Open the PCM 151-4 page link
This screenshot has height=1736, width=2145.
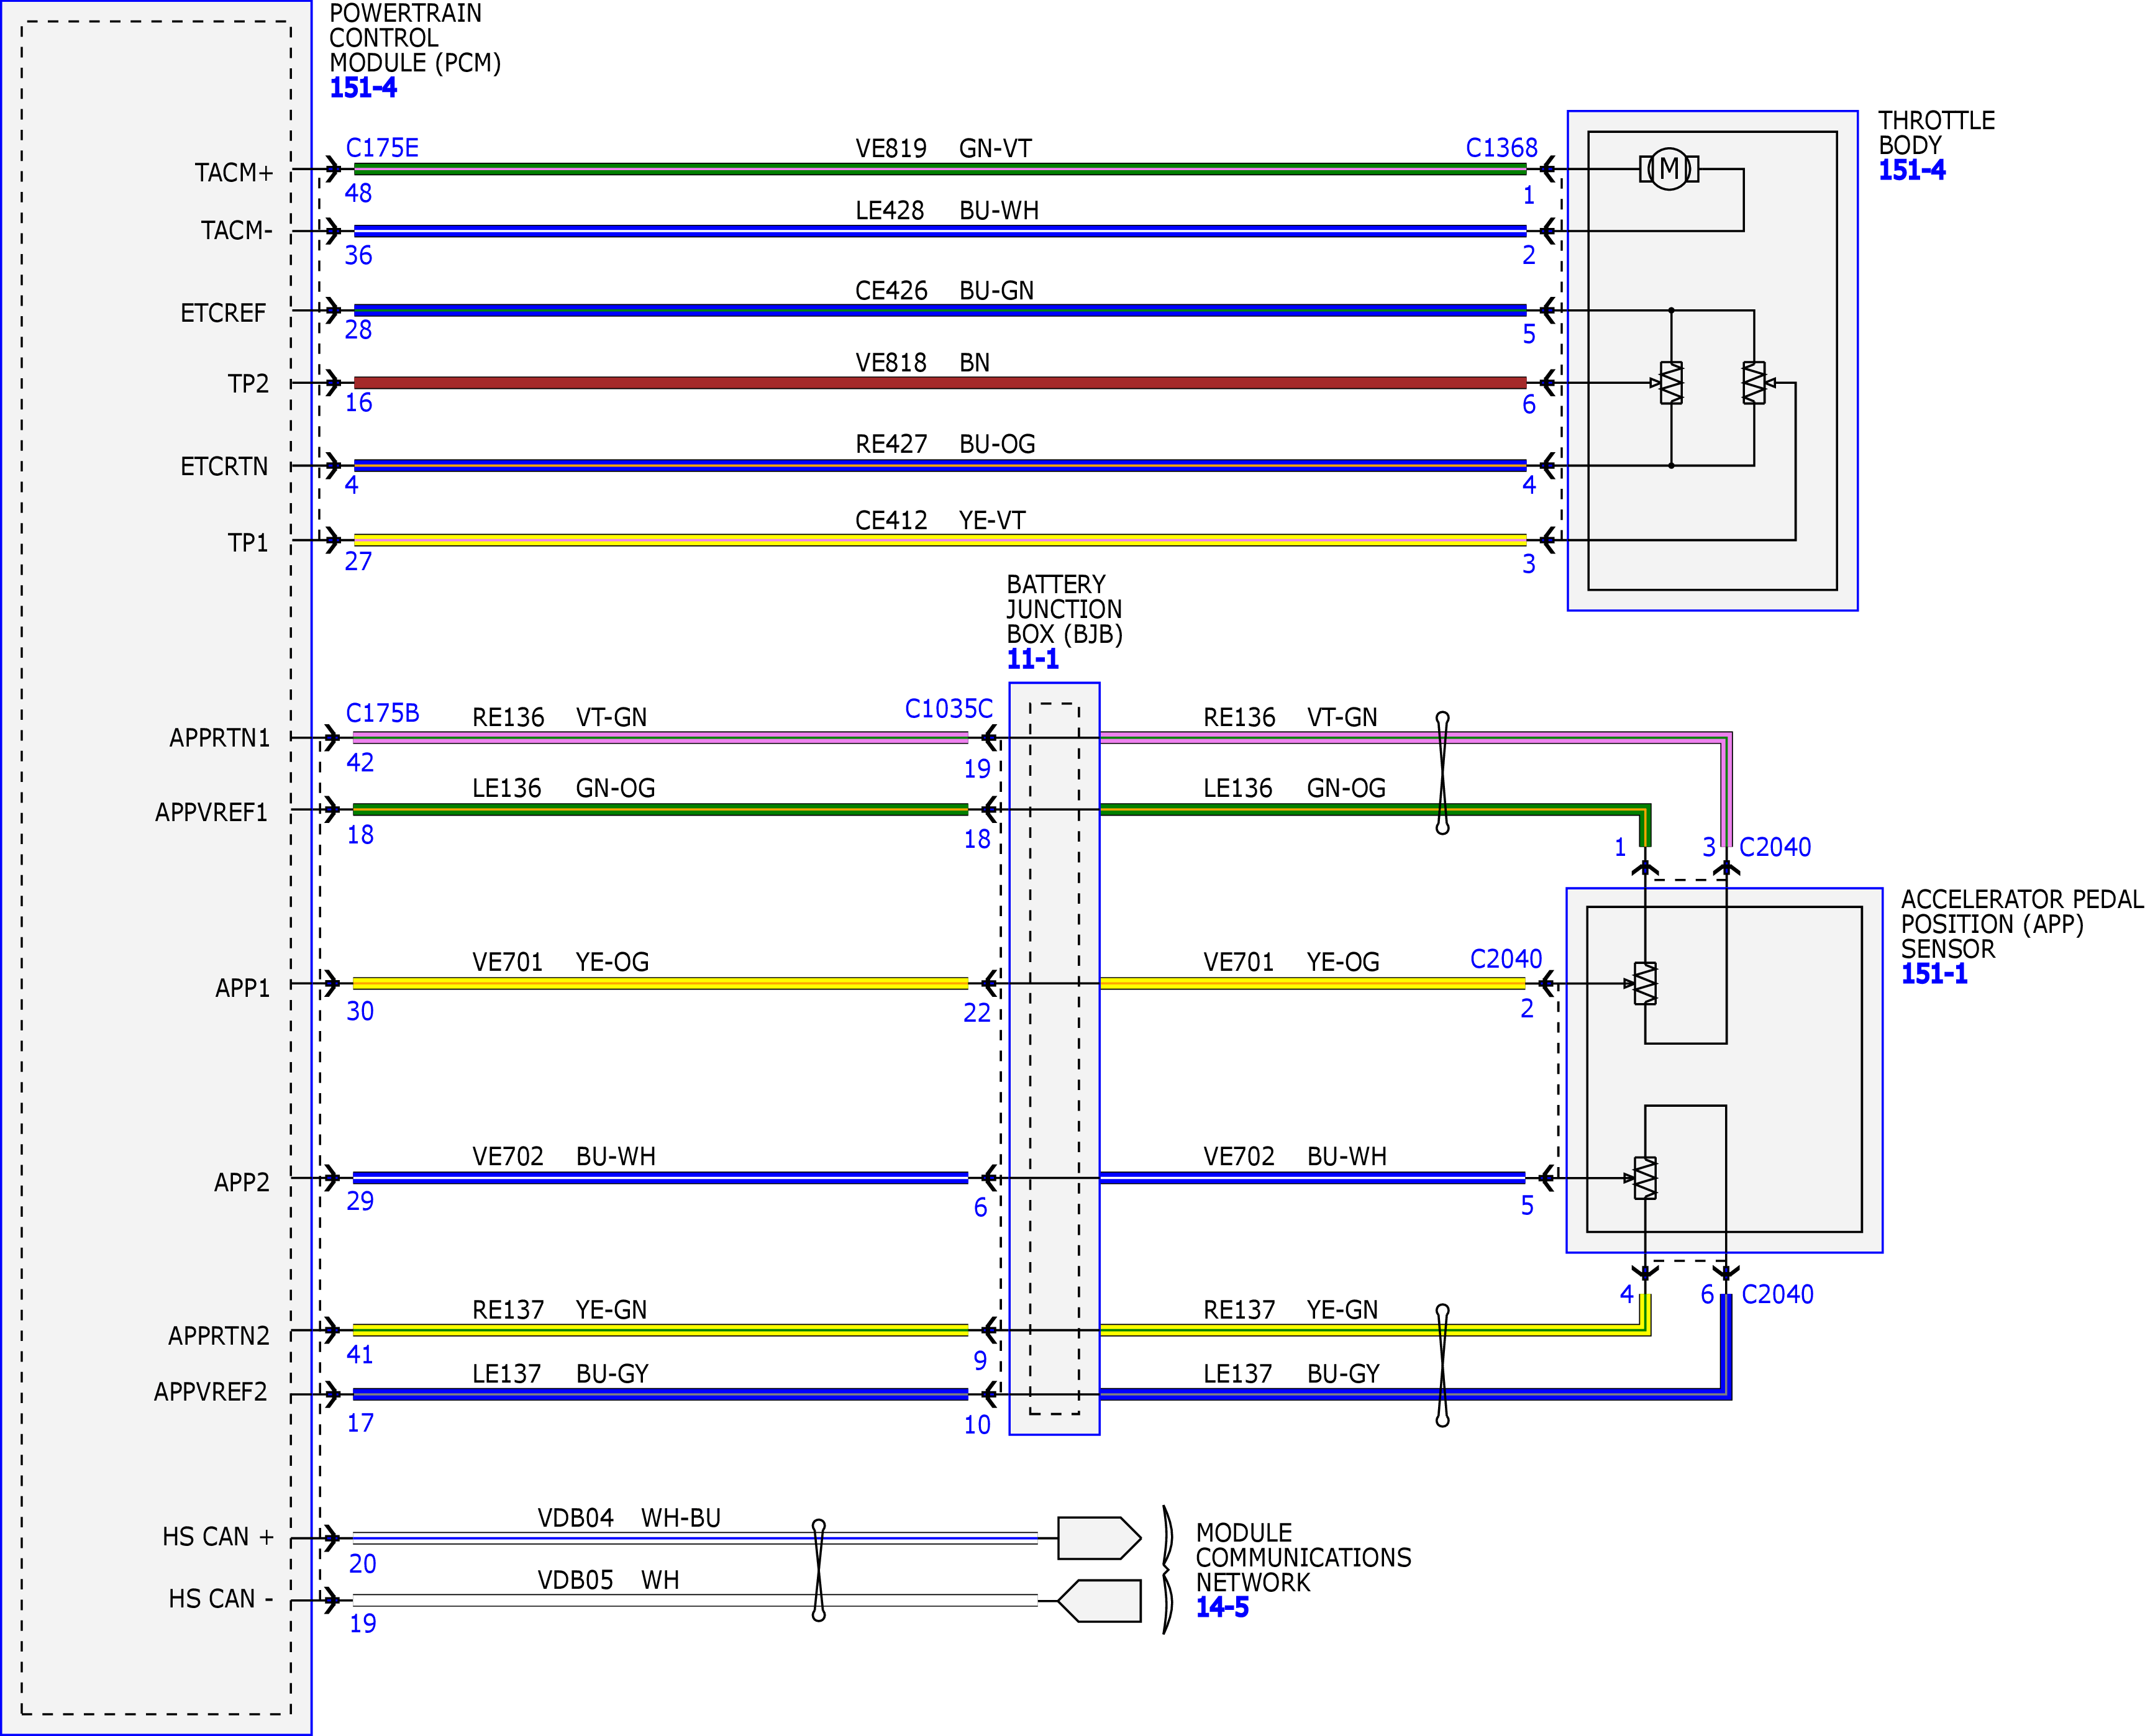point(363,88)
